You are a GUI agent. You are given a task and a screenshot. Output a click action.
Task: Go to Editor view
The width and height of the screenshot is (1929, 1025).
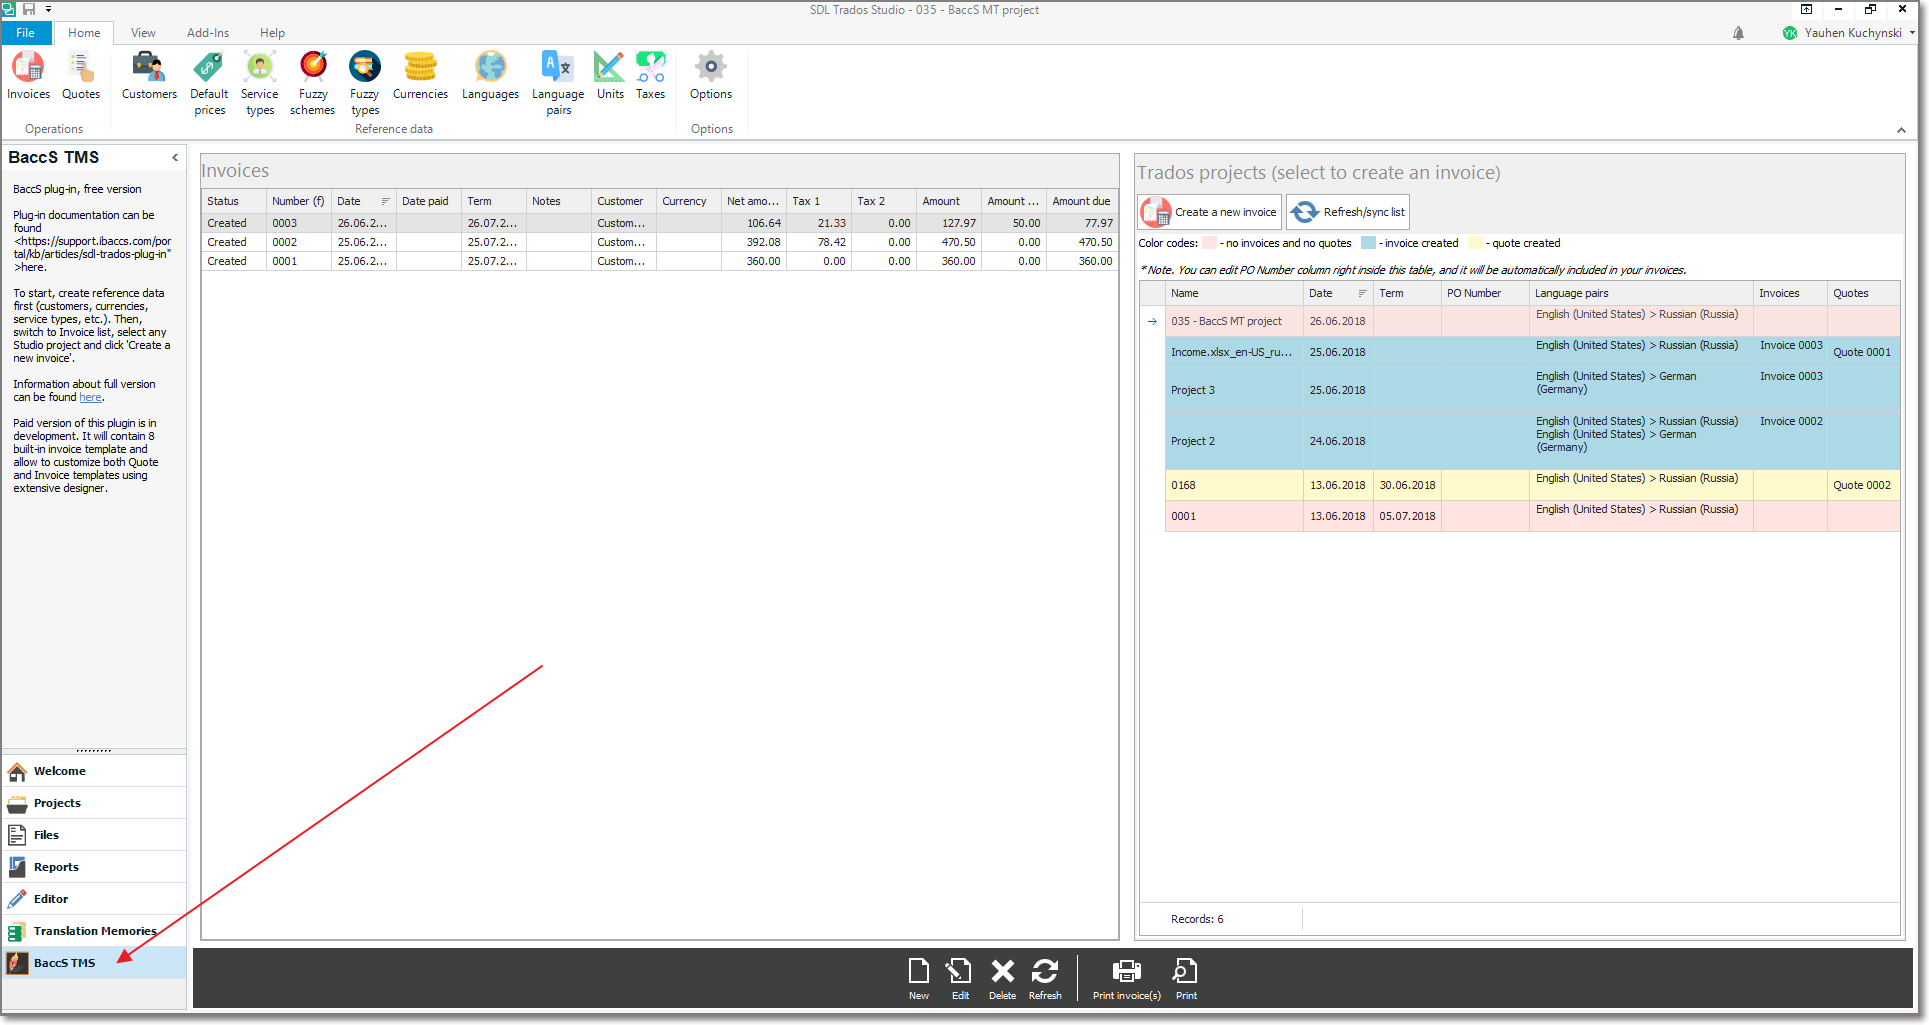(x=94, y=899)
